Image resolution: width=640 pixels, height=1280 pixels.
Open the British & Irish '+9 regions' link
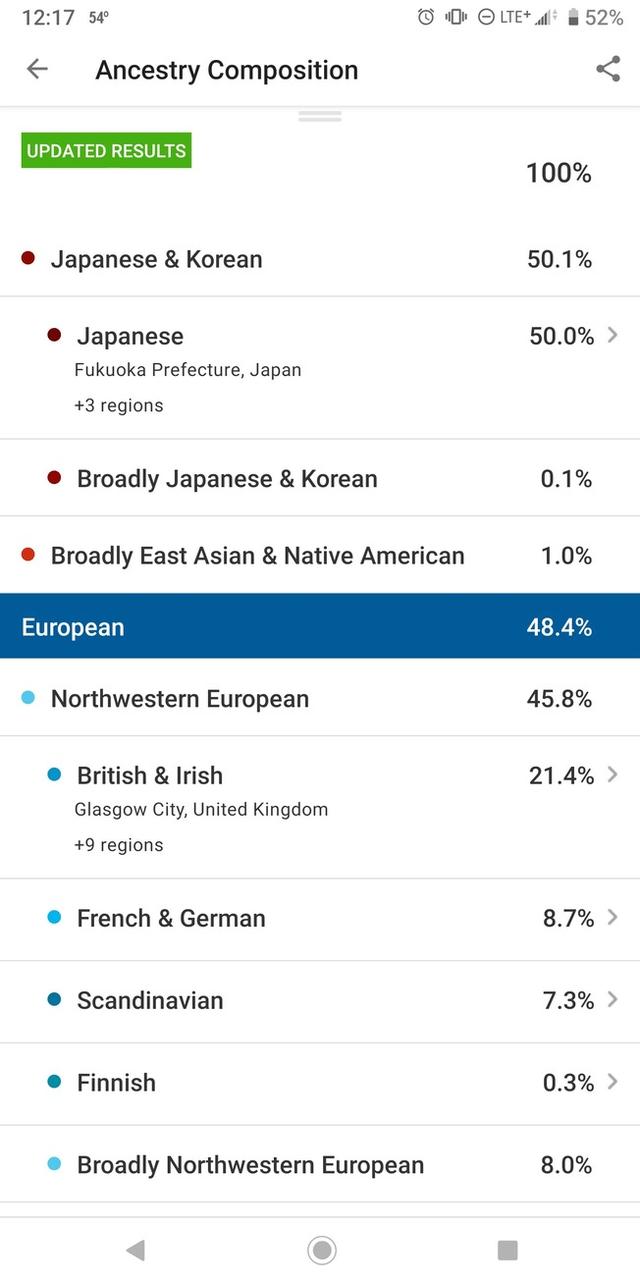coord(119,845)
